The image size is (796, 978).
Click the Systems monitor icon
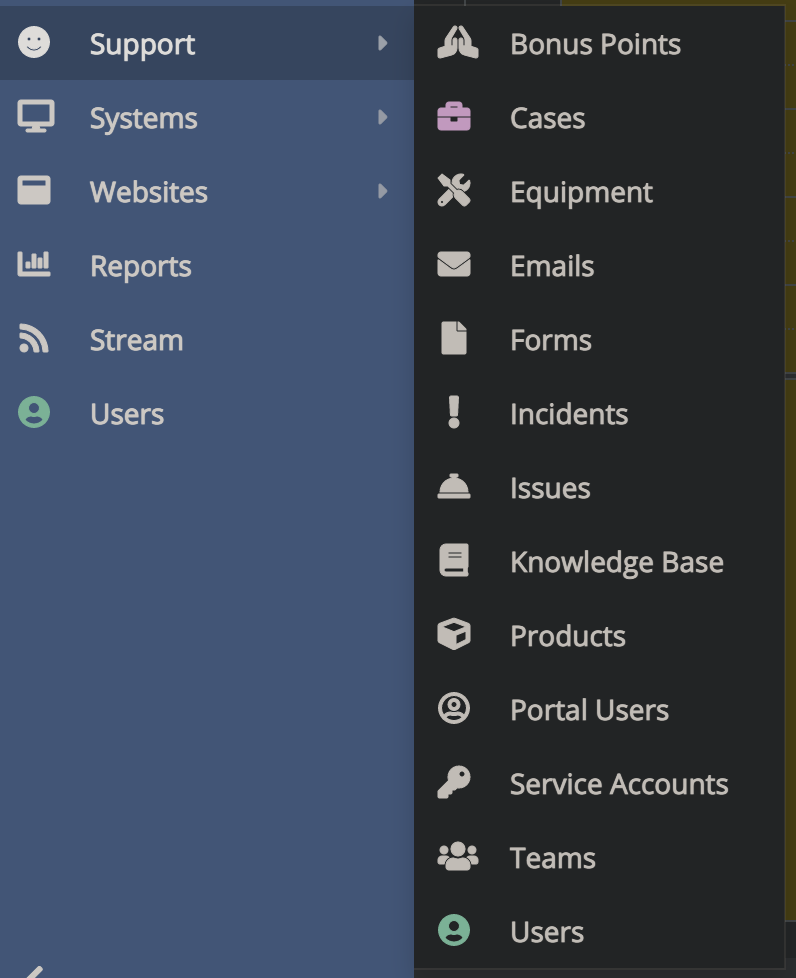[x=35, y=118]
